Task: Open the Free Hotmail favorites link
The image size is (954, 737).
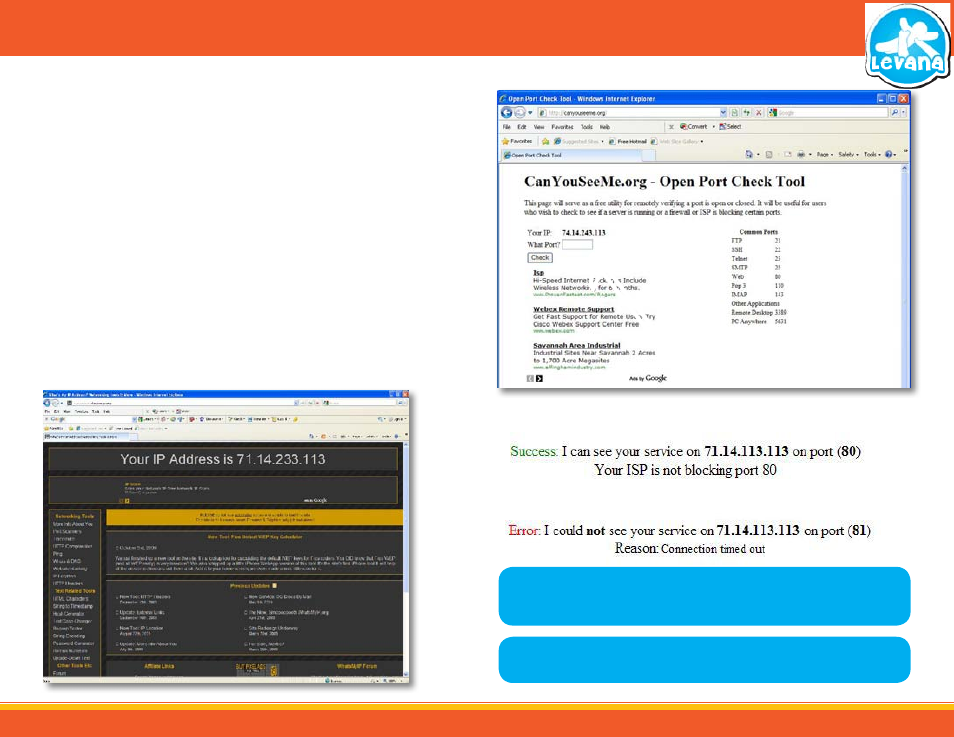Action: [627, 141]
